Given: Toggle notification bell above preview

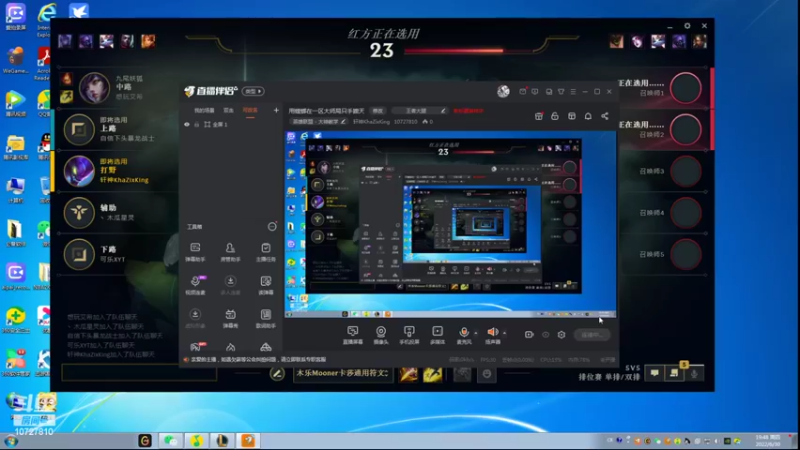Looking at the screenshot, I should (588, 116).
